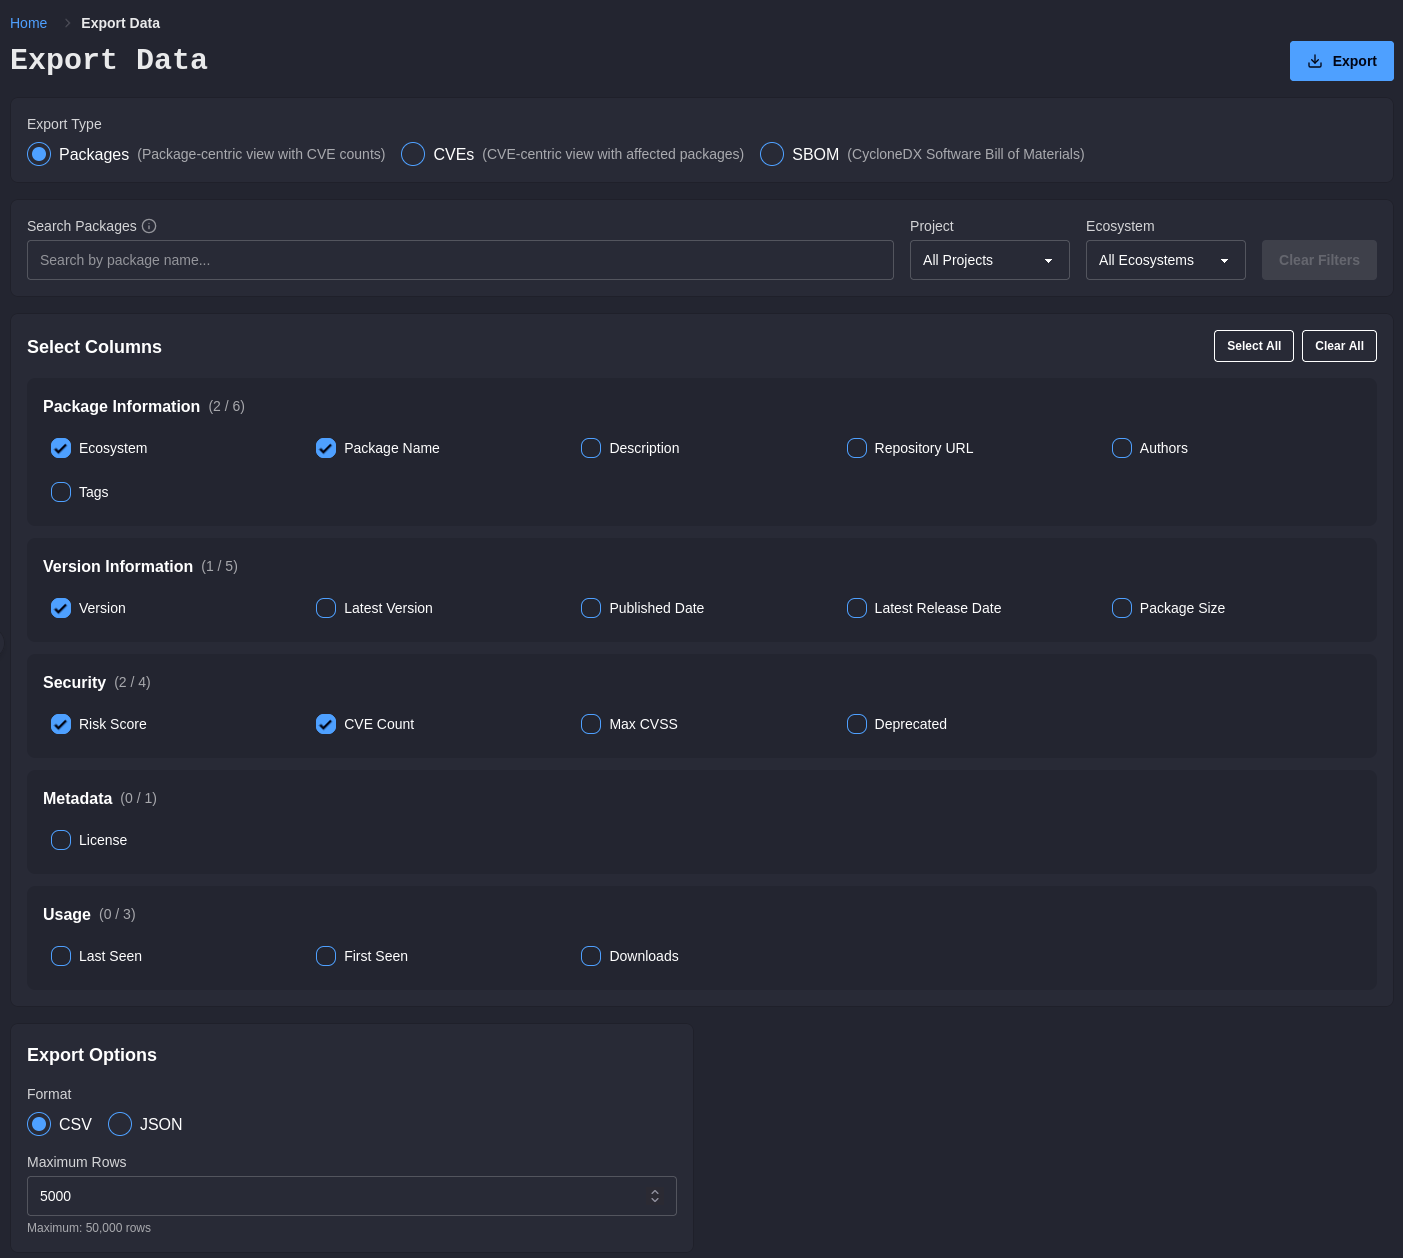Open the All Ecosystems dropdown
This screenshot has width=1403, height=1258.
tap(1166, 260)
